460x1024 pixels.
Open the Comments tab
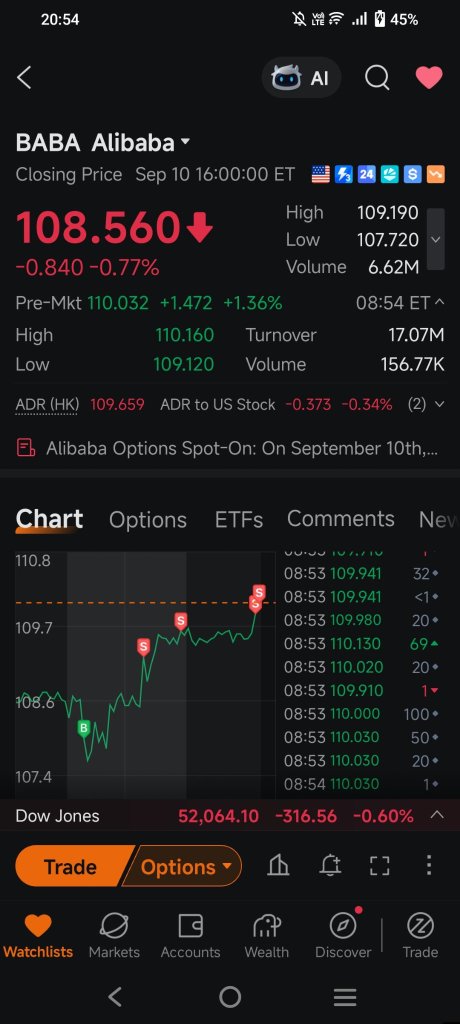click(x=340, y=519)
